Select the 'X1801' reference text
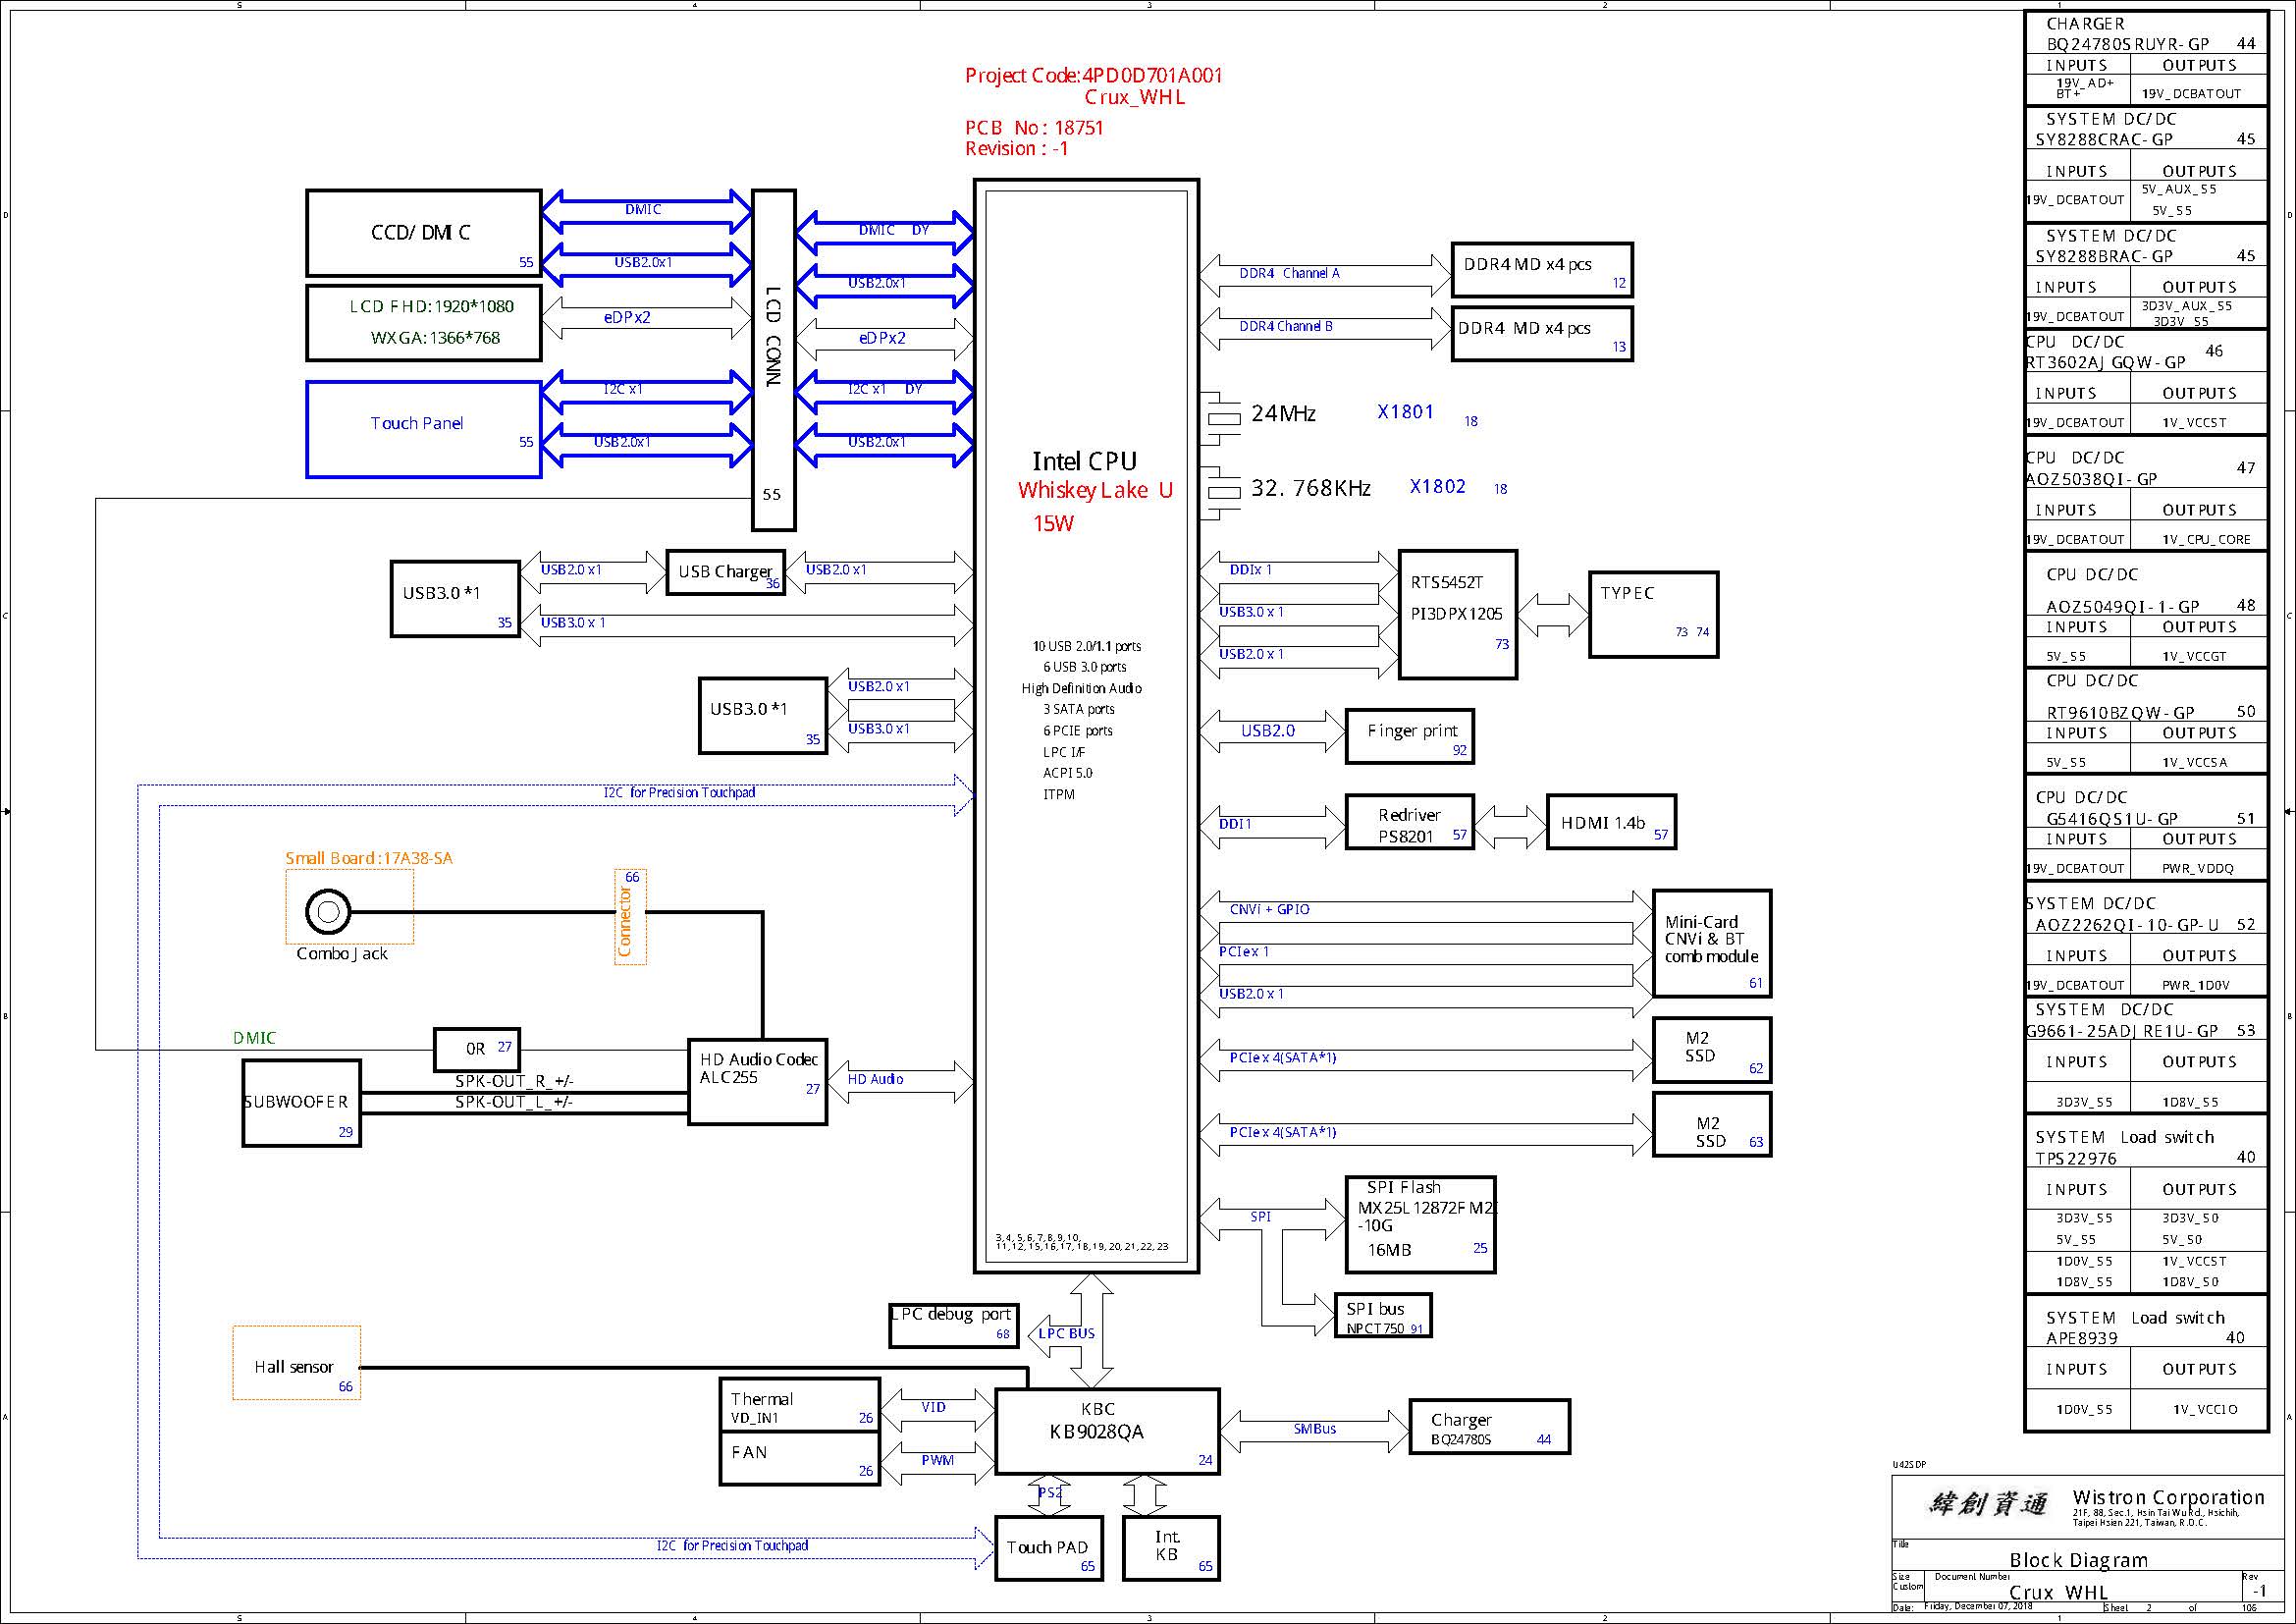The height and width of the screenshot is (1624, 2296). click(1405, 411)
